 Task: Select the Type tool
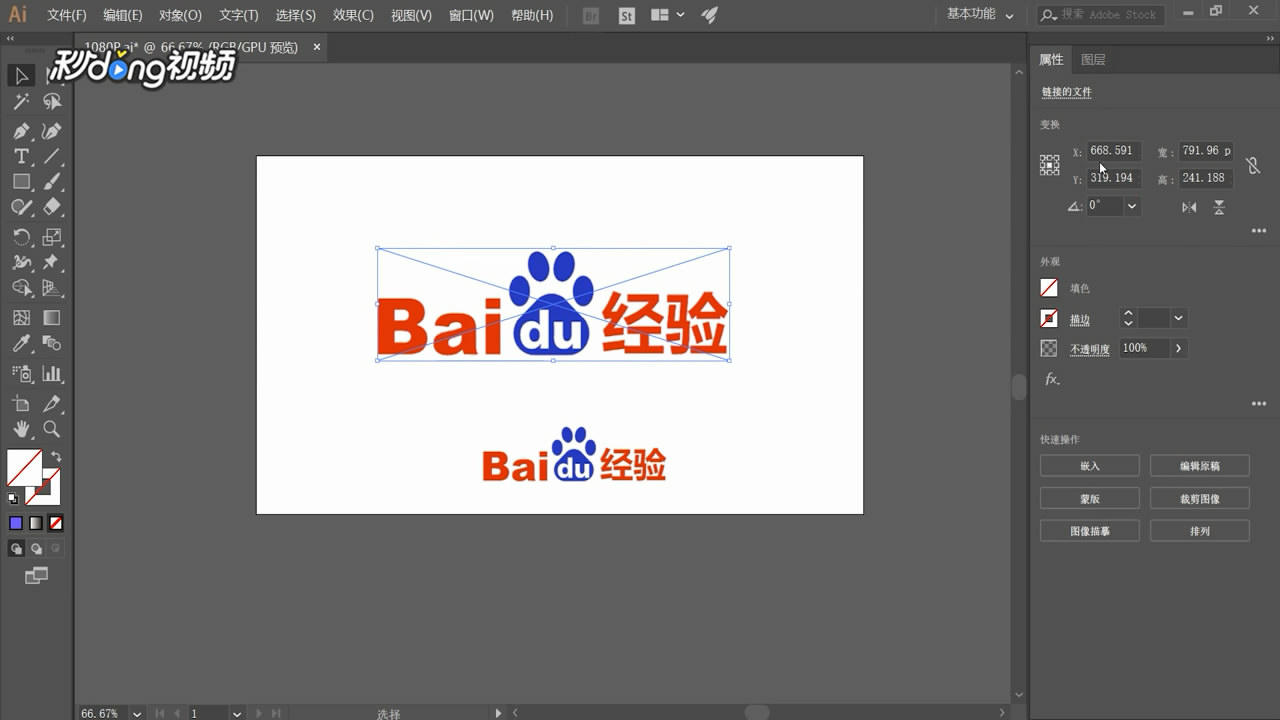pyautogui.click(x=21, y=156)
